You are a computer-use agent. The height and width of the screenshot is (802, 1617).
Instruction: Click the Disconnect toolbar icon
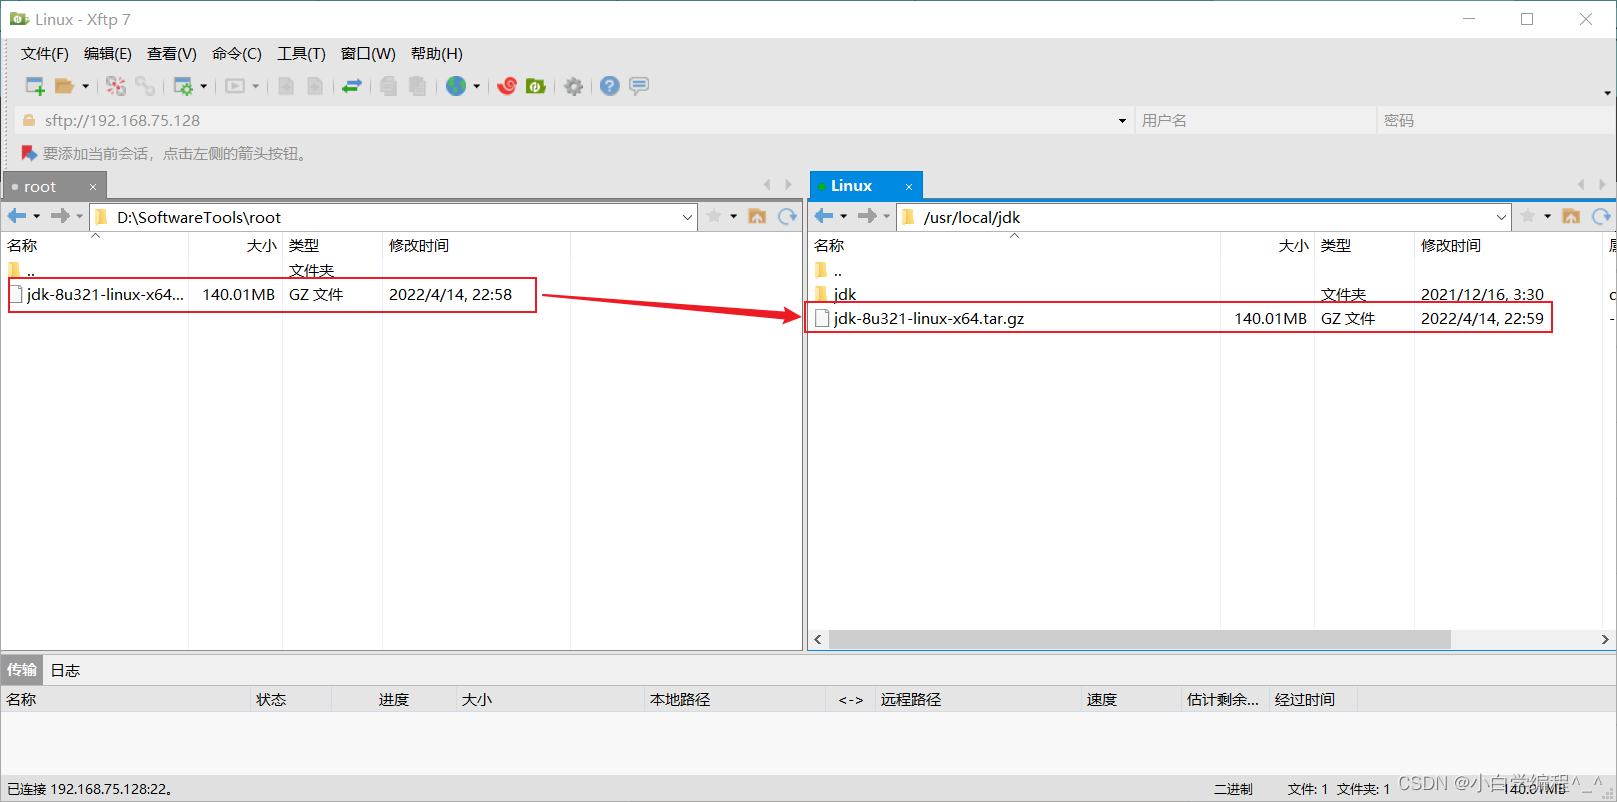(x=116, y=86)
